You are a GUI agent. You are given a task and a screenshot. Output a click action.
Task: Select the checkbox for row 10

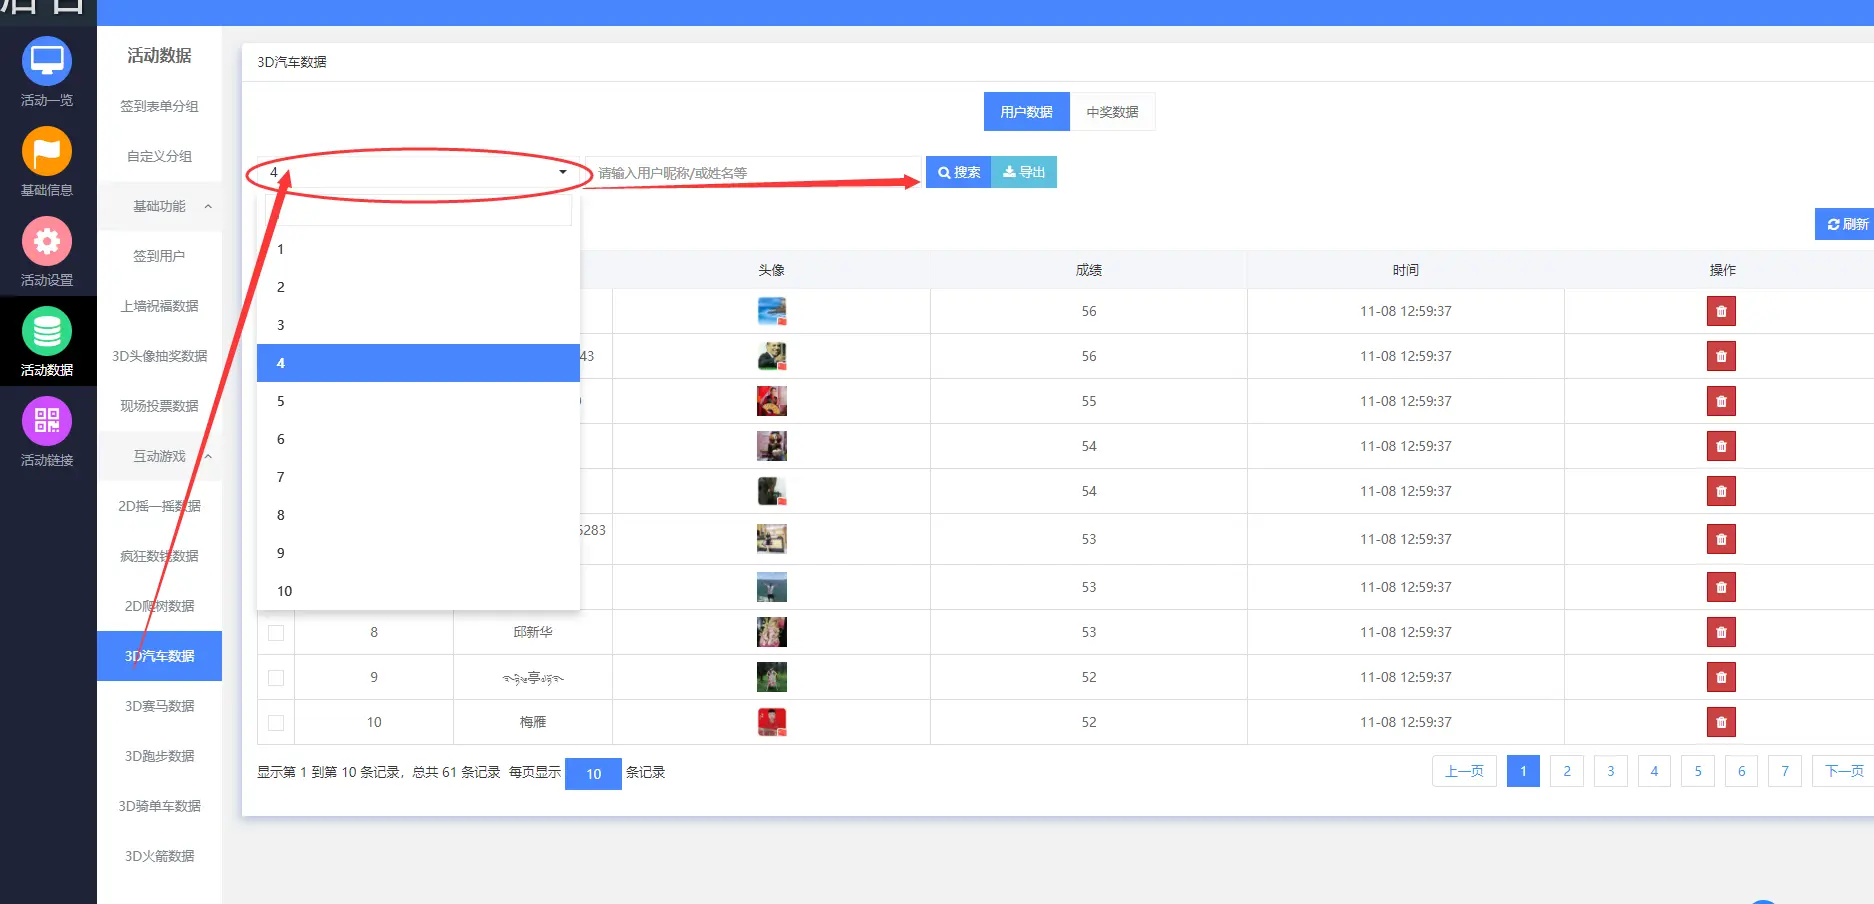[276, 723]
